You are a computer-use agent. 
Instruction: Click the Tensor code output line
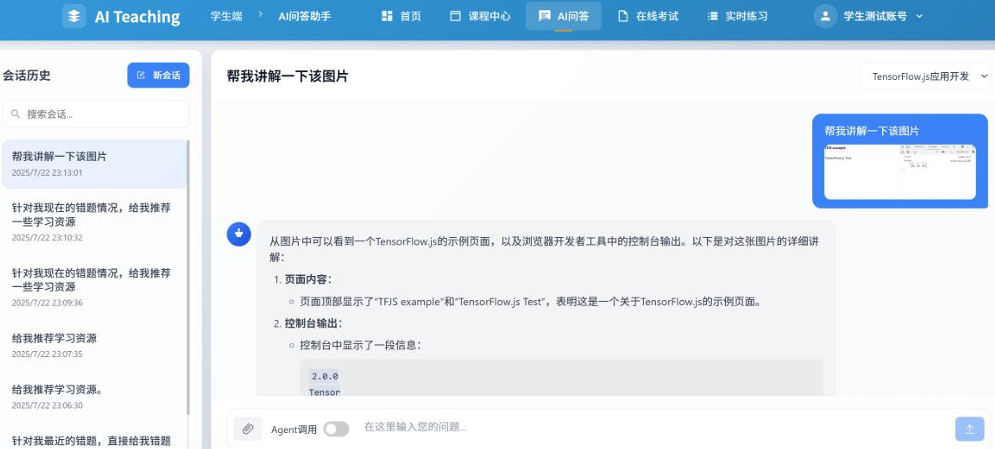324,392
